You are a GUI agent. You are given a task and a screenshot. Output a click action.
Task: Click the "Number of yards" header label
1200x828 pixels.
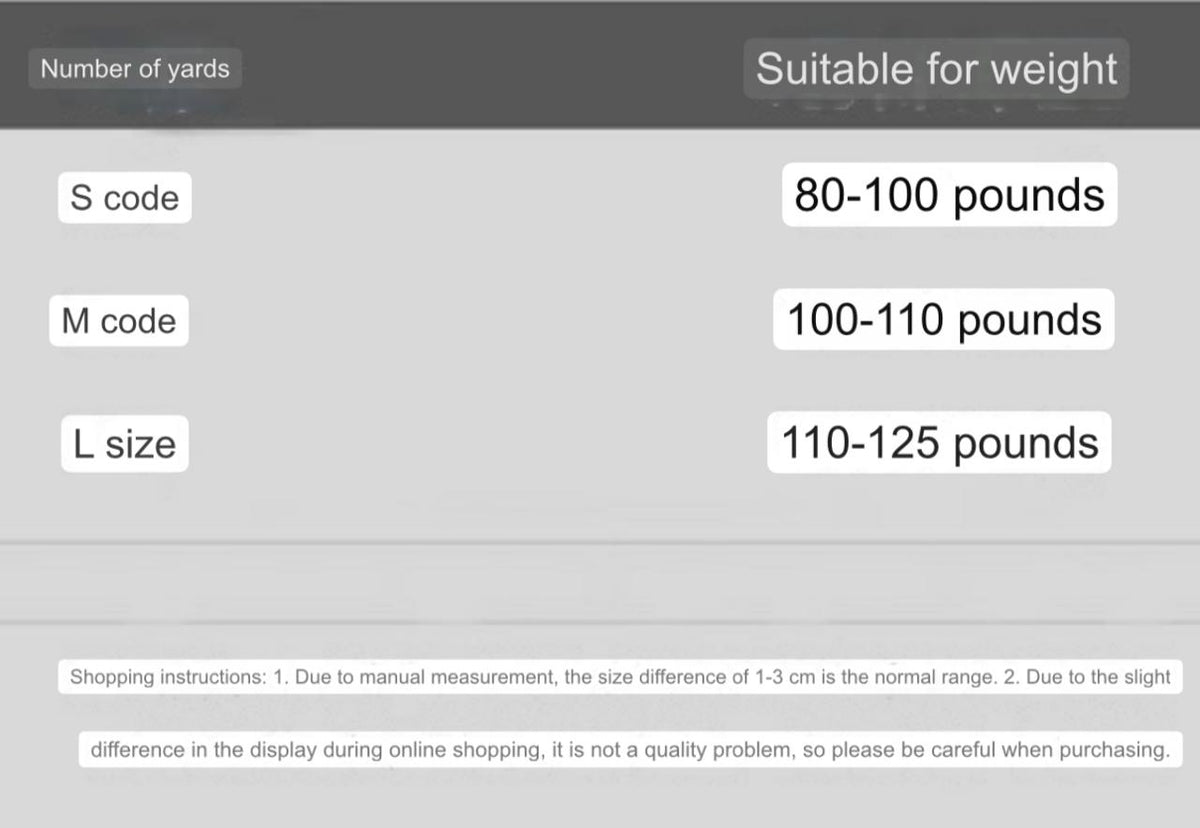pos(135,69)
